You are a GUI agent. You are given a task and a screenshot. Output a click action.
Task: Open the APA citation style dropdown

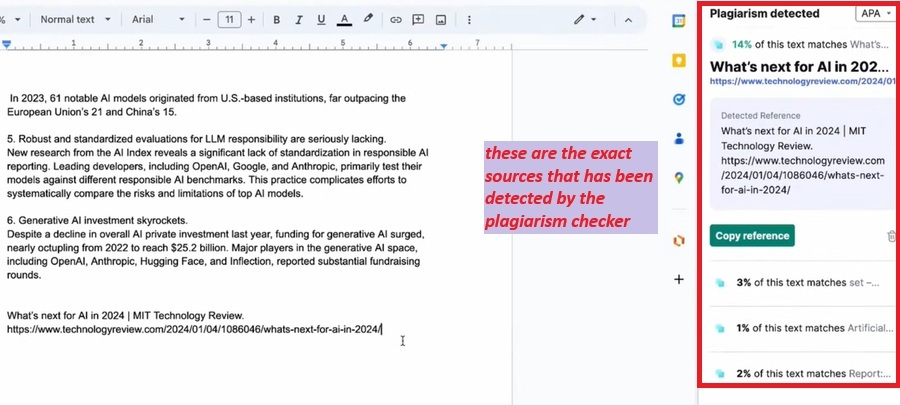[874, 13]
